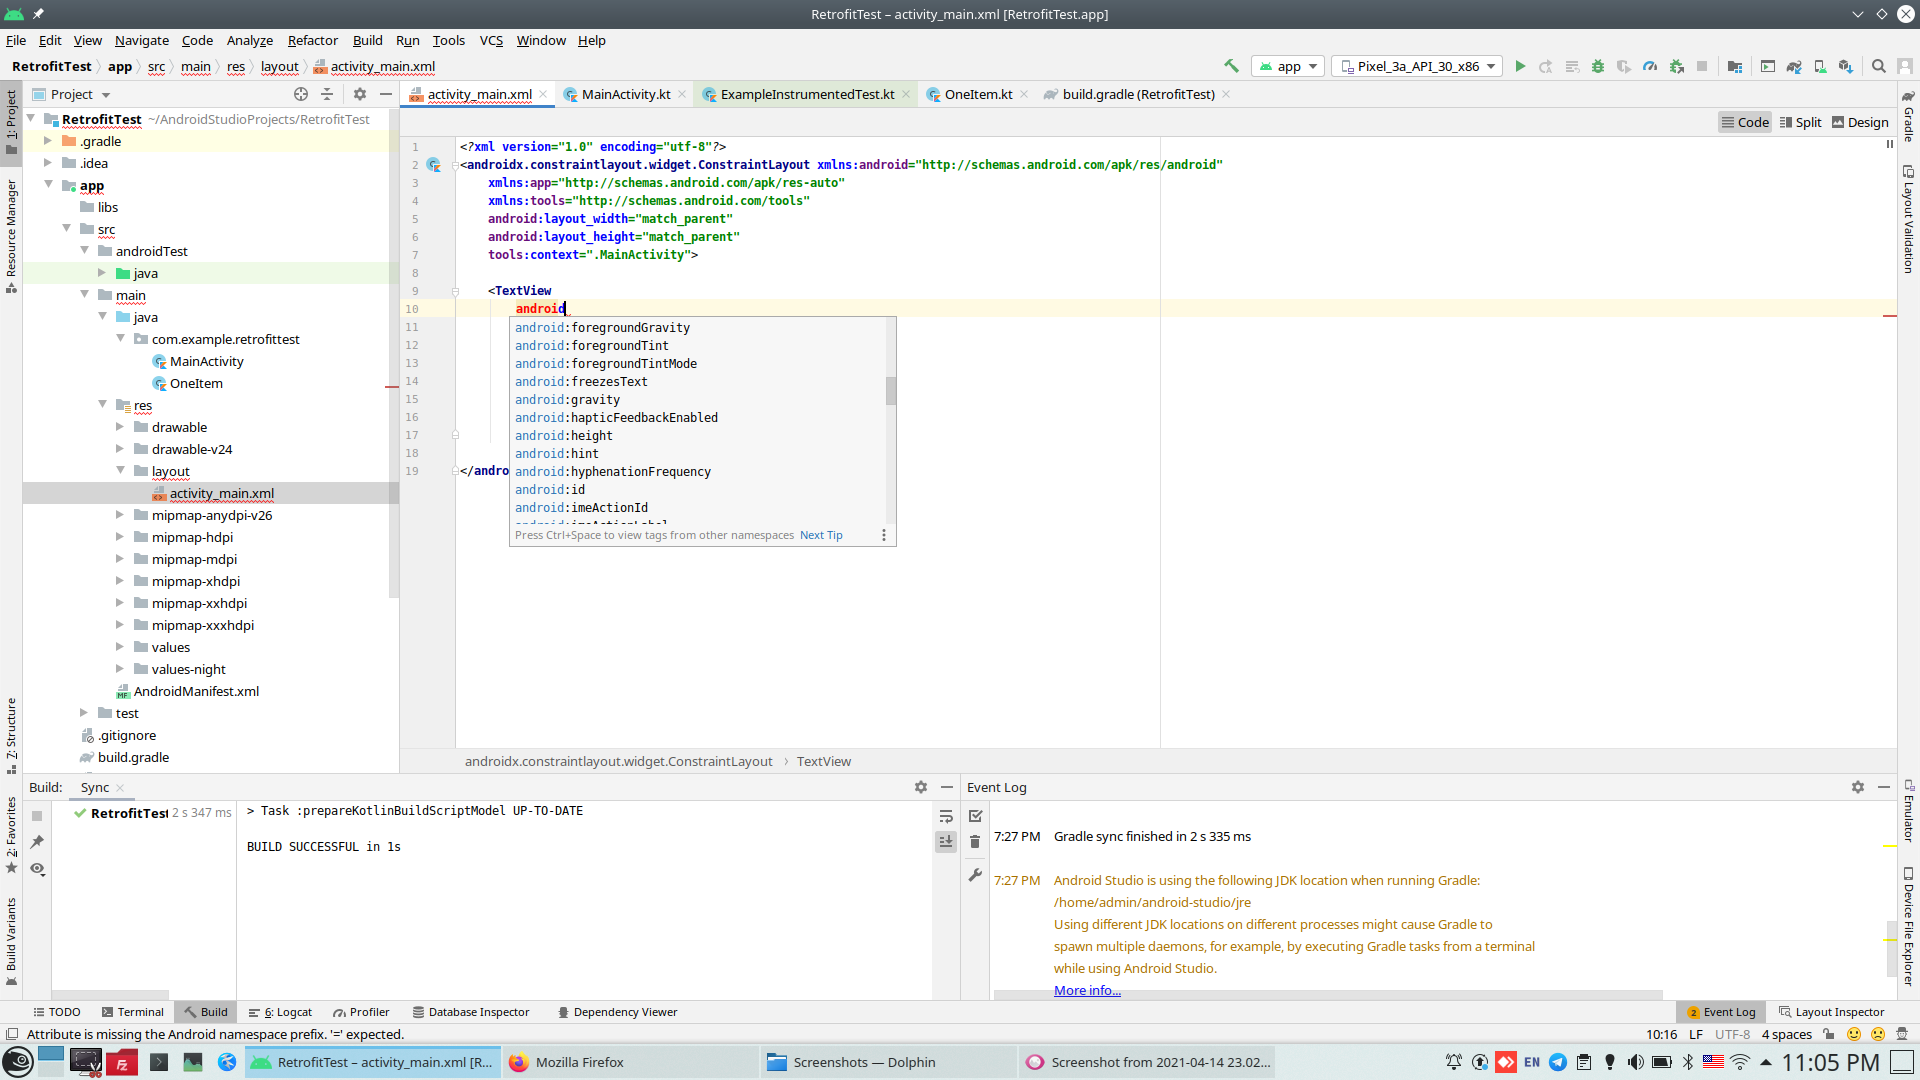
Task: Click the Next Tip link in autocomplete popup
Action: [821, 535]
